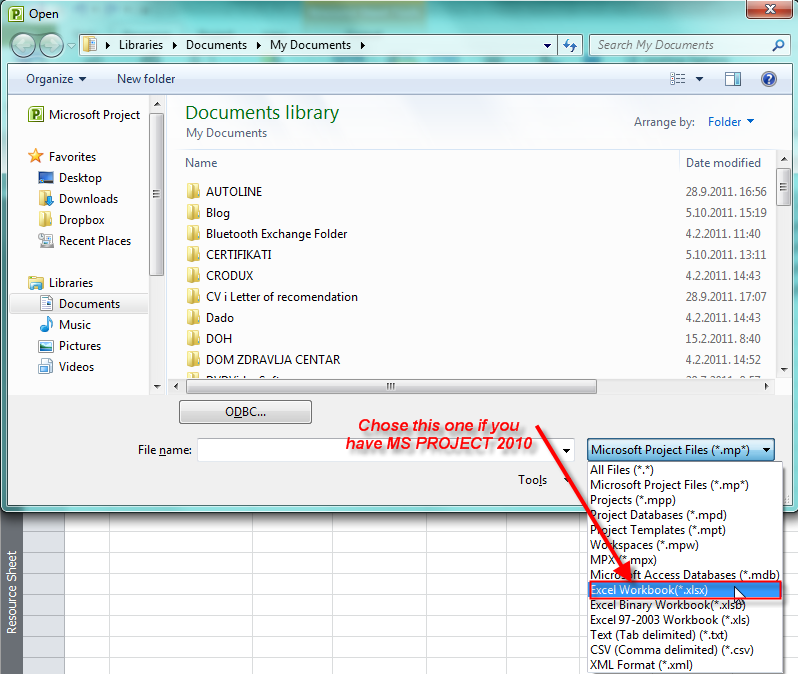Image resolution: width=798 pixels, height=674 pixels.
Task: Choose Excel Workbook (*.xlsx) option
Action: (x=650, y=590)
